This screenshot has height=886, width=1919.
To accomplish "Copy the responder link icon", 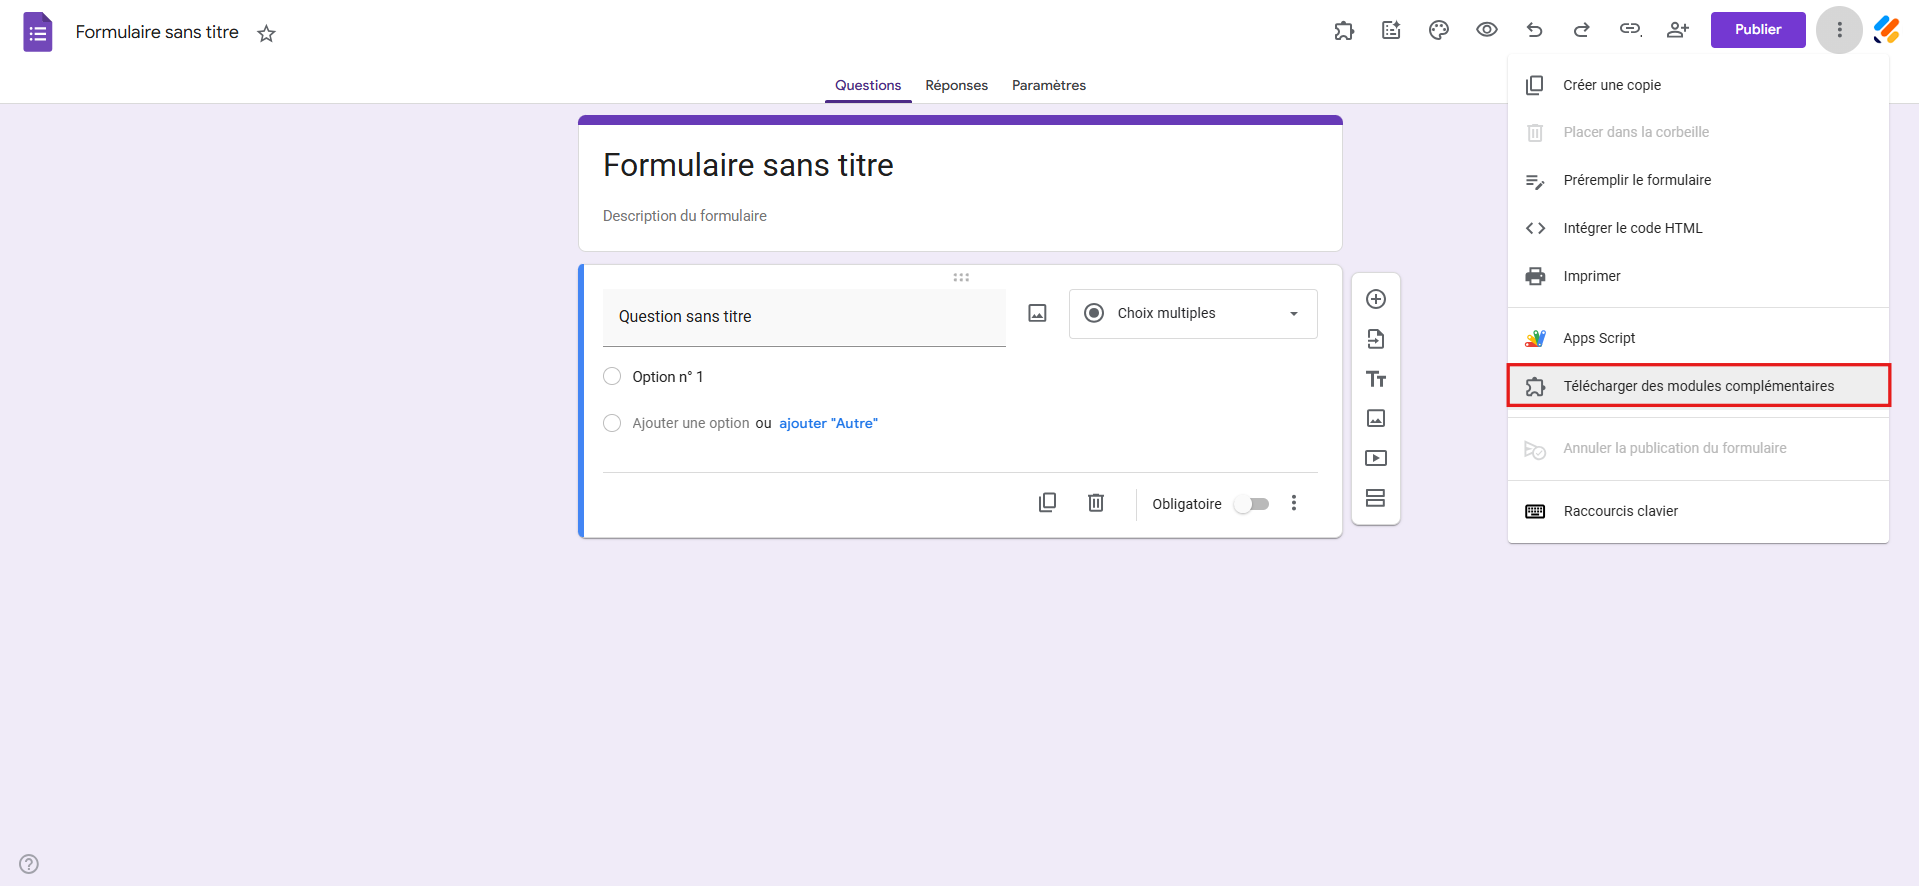I will point(1630,30).
